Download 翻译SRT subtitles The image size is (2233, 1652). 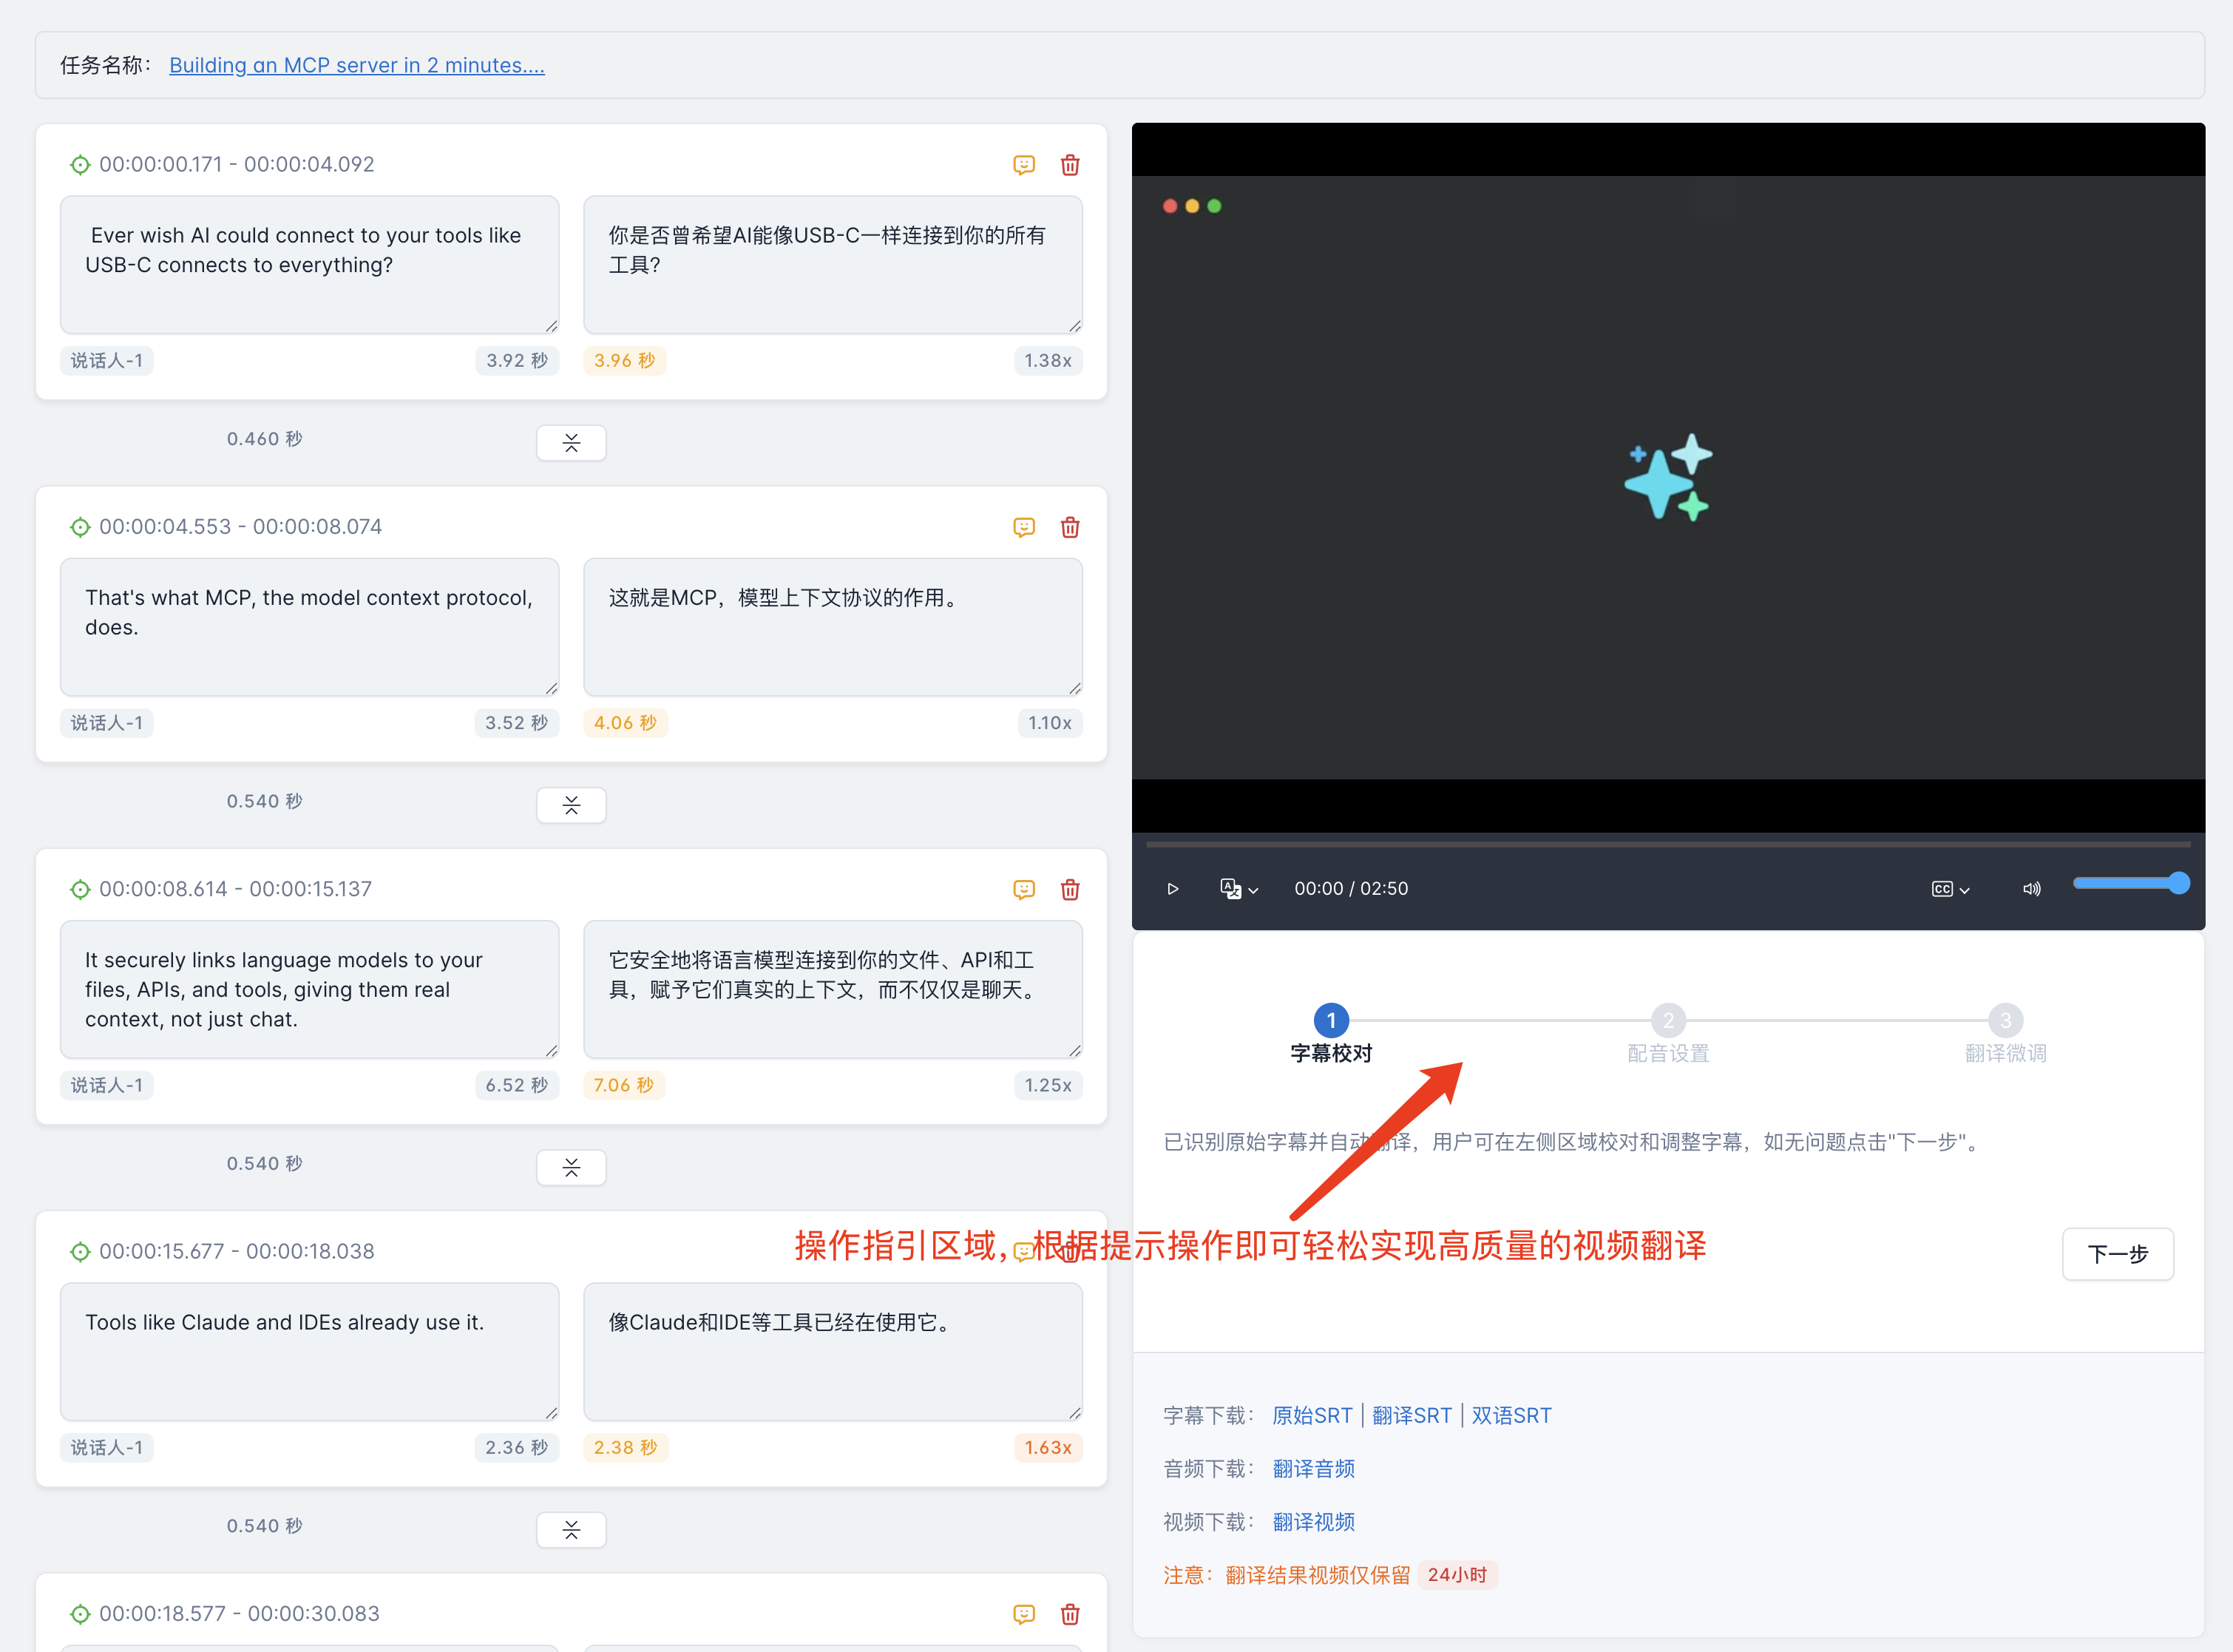pyautogui.click(x=1411, y=1415)
